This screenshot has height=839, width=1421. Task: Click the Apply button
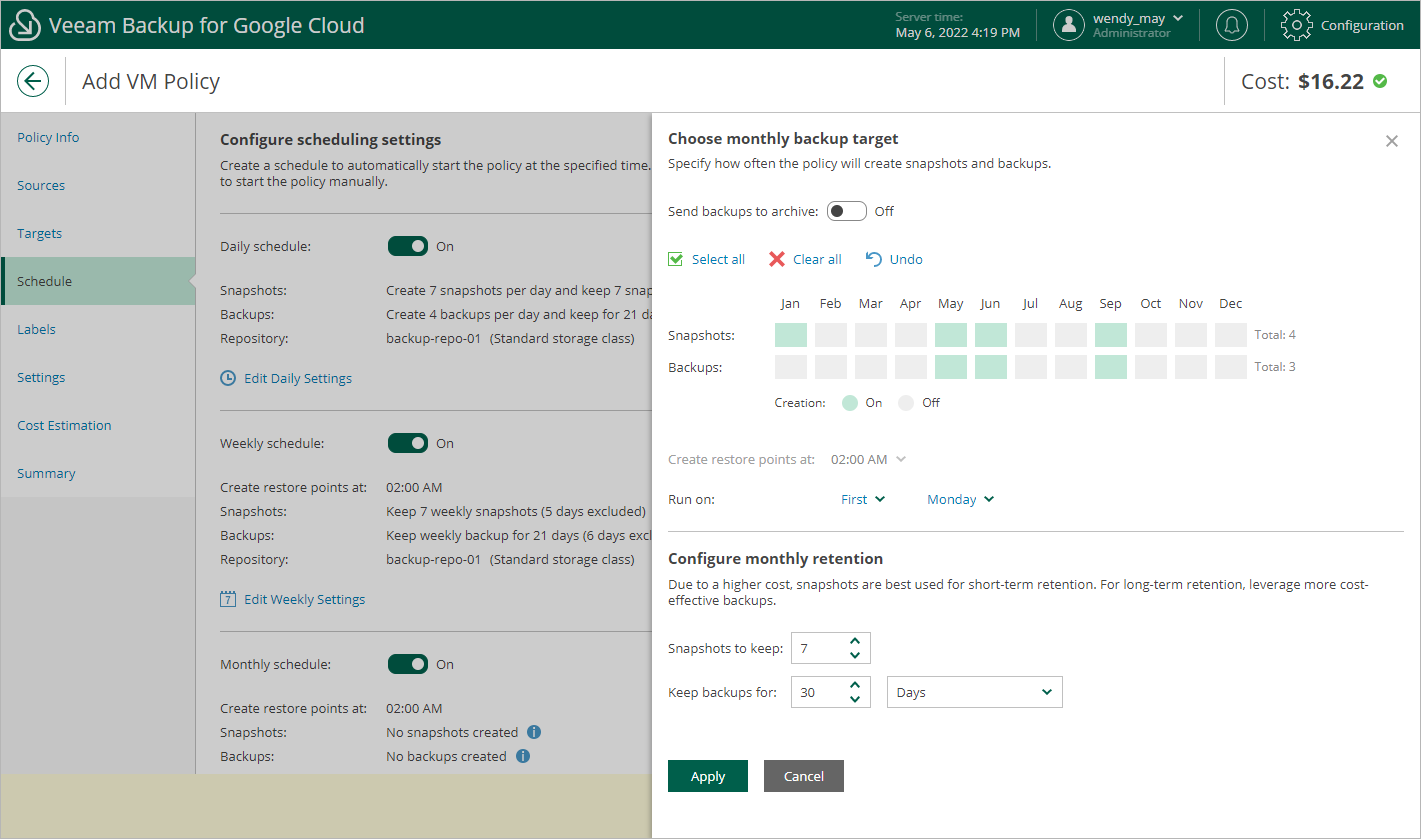[708, 776]
